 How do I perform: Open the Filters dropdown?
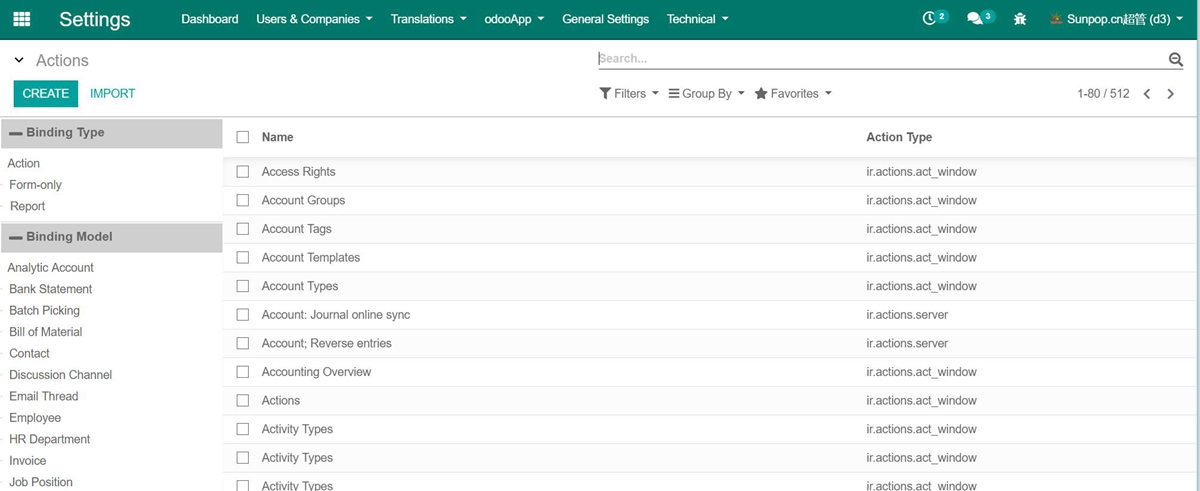(x=629, y=94)
